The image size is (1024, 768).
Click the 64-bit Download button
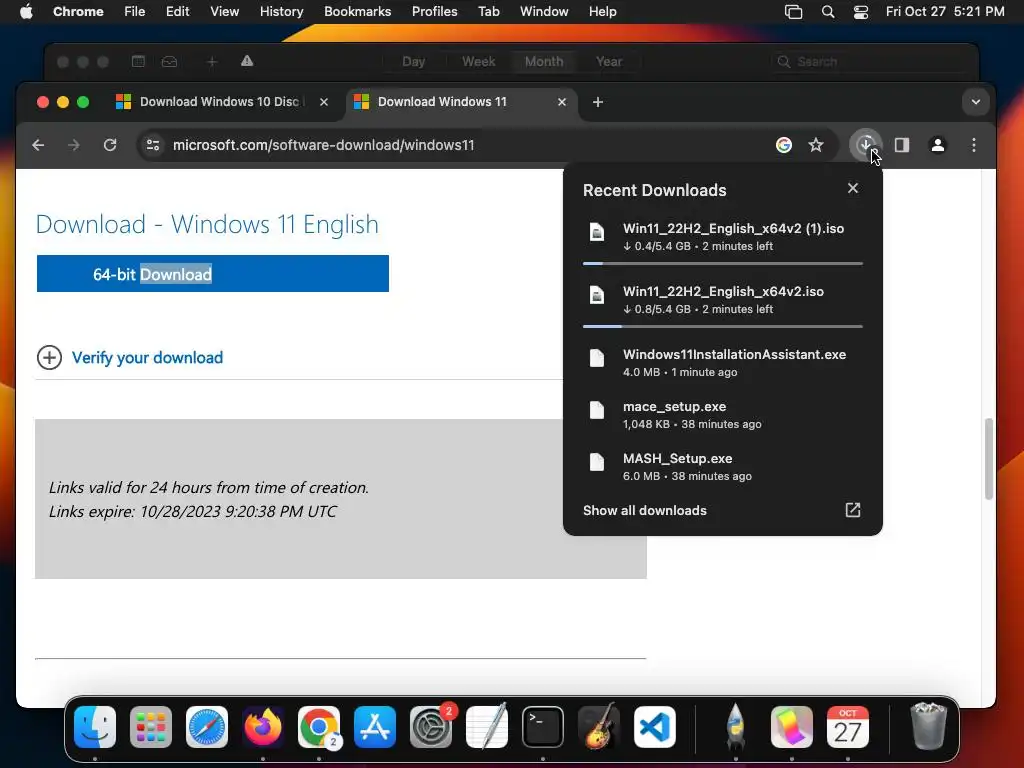pos(213,274)
